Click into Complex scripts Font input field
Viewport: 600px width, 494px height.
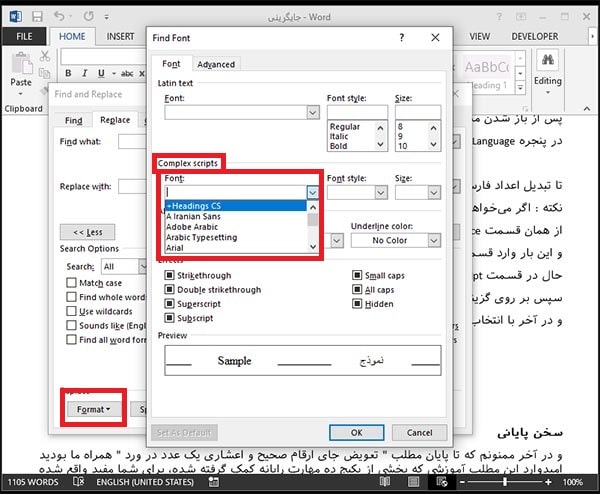point(236,192)
